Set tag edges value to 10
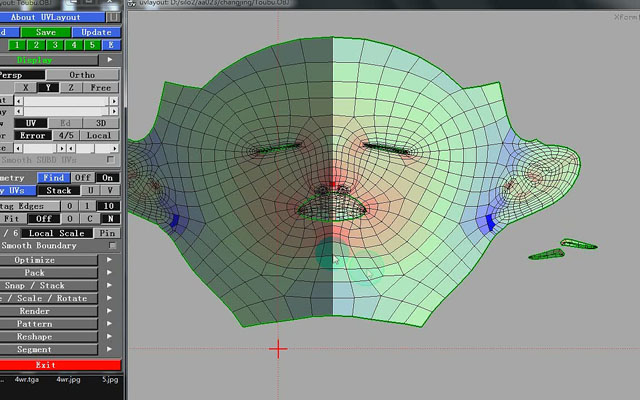Screen dimensions: 640x400 [109, 206]
